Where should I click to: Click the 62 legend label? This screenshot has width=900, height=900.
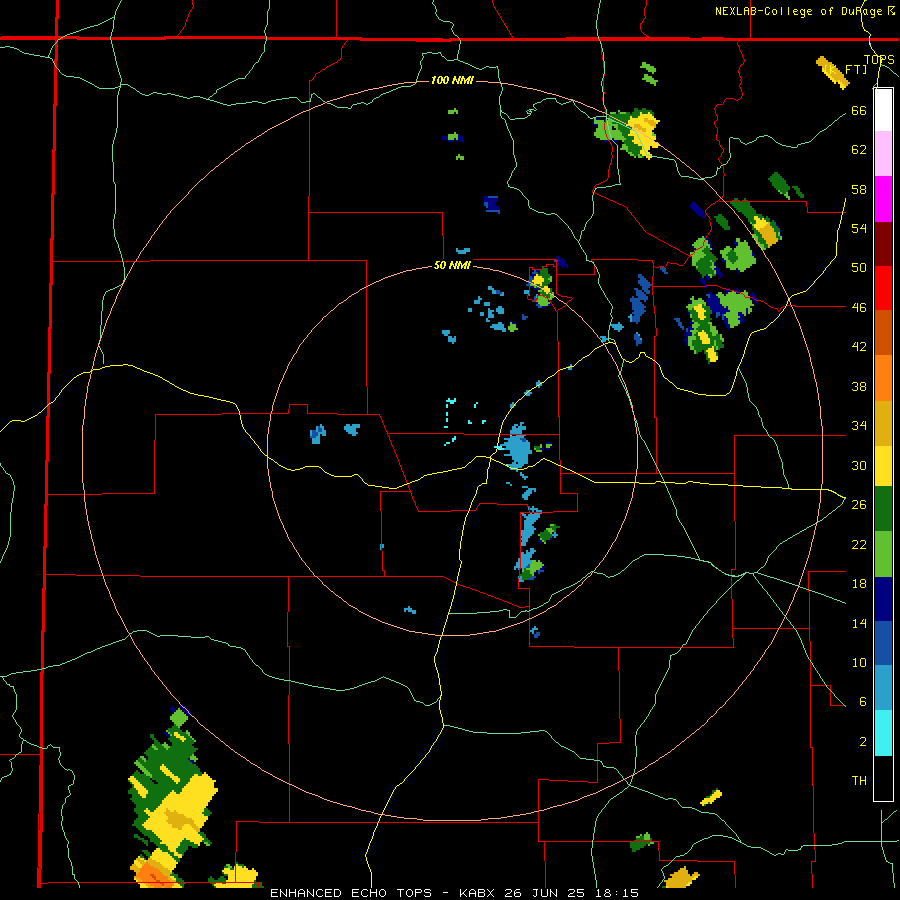point(859,149)
